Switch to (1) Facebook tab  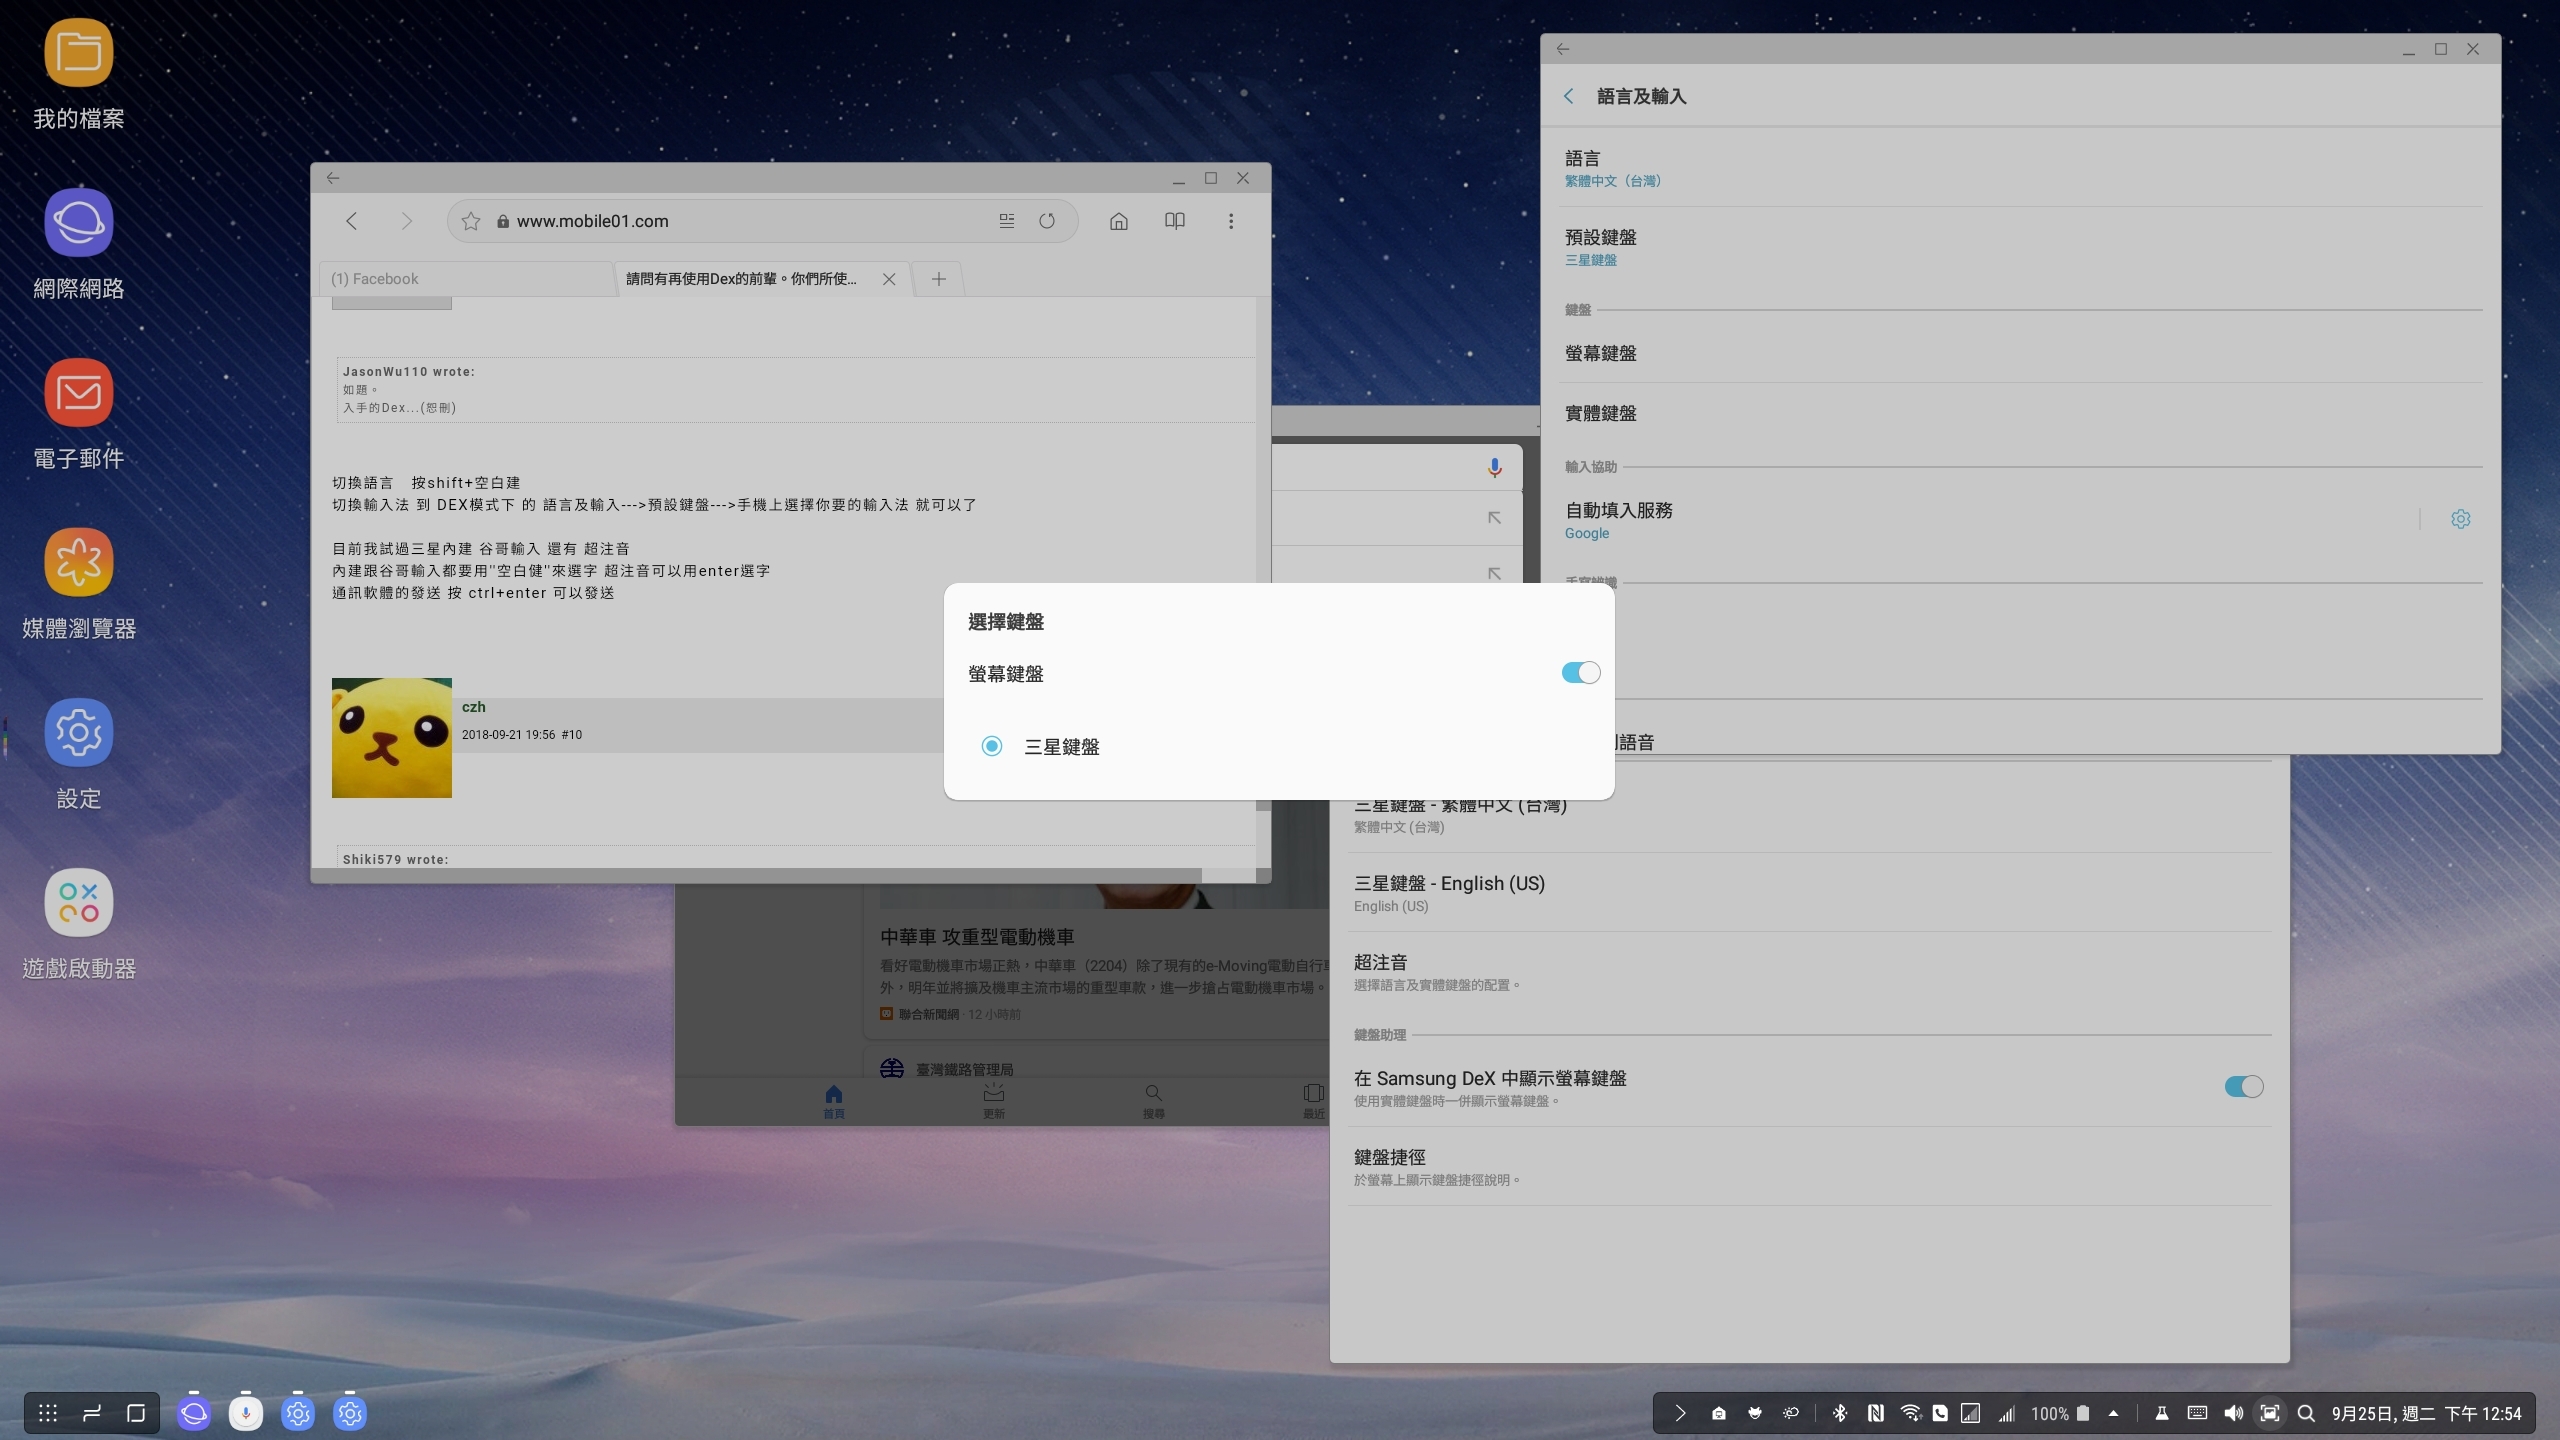click(x=466, y=279)
